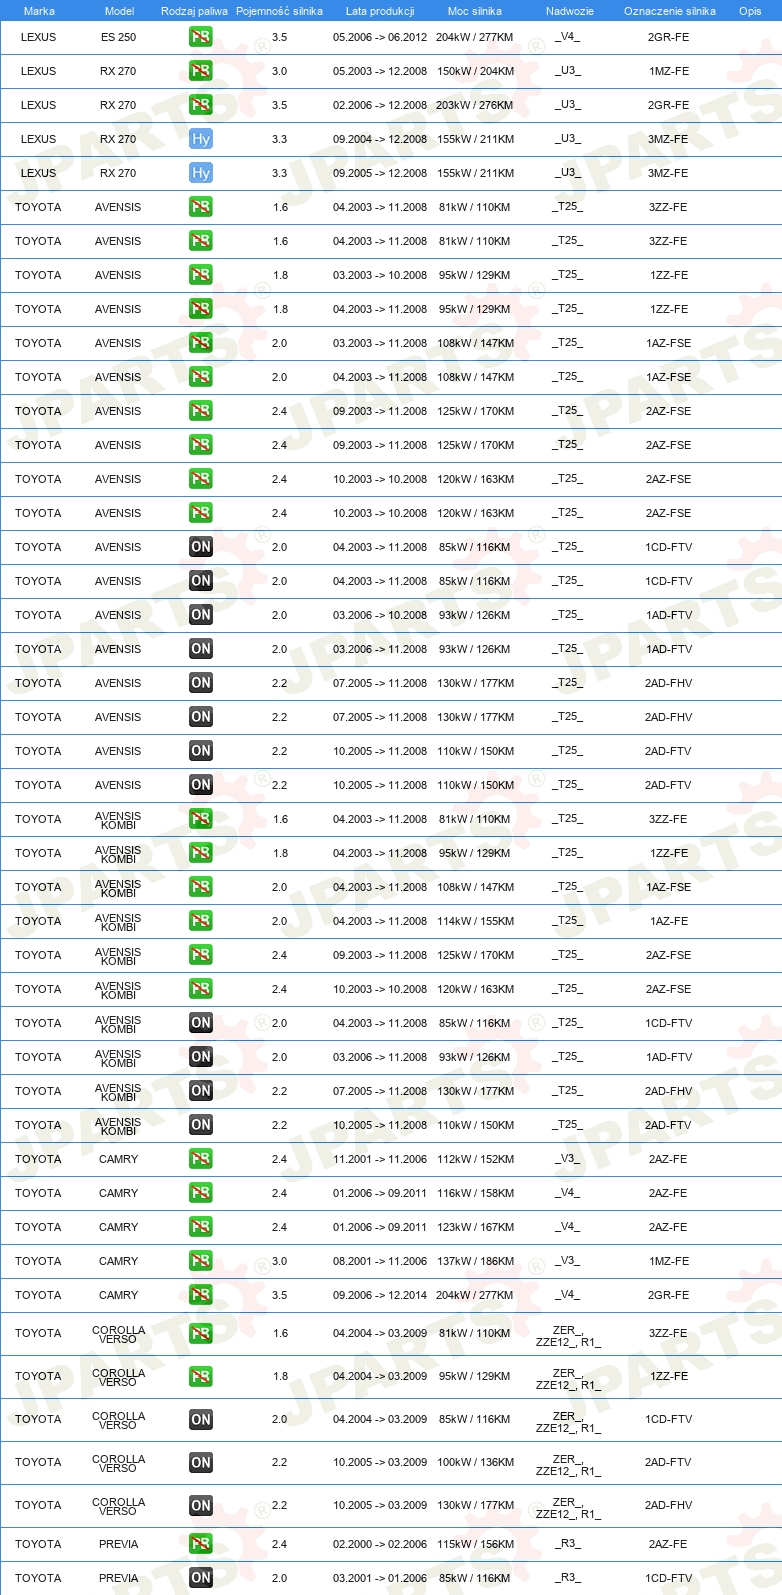
Task: Select _V3_ body cell in Camry 1MZ-FE row
Action: coord(568,1260)
